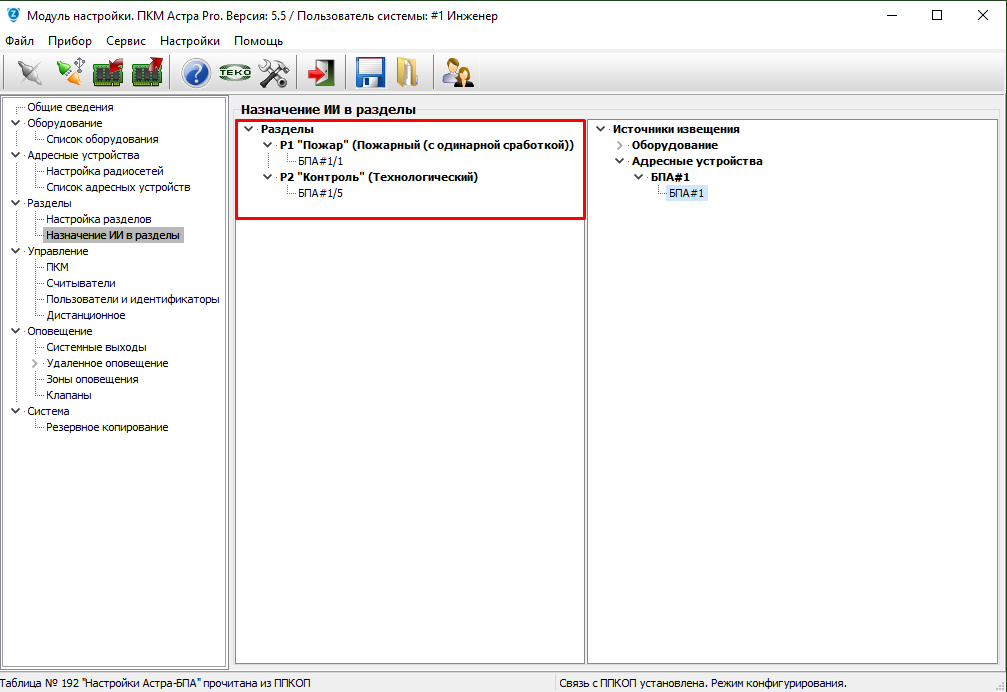Collapse the P1 "Пожар" section node
Viewport: 1007px width, 692px height.
(267, 145)
